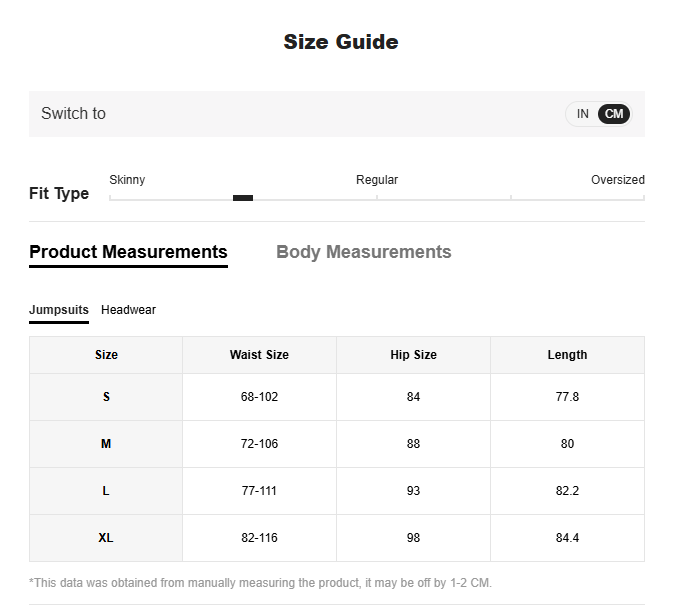This screenshot has width=676, height=609.
Task: Select the L size row
Action: coord(106,491)
